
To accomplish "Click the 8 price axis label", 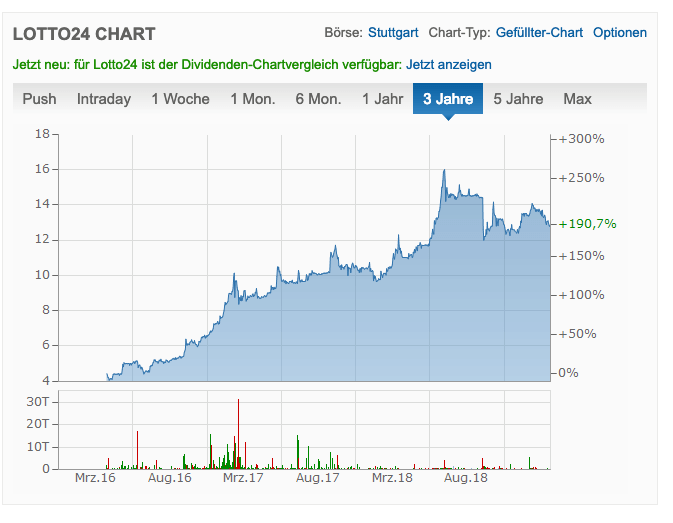I will point(46,310).
